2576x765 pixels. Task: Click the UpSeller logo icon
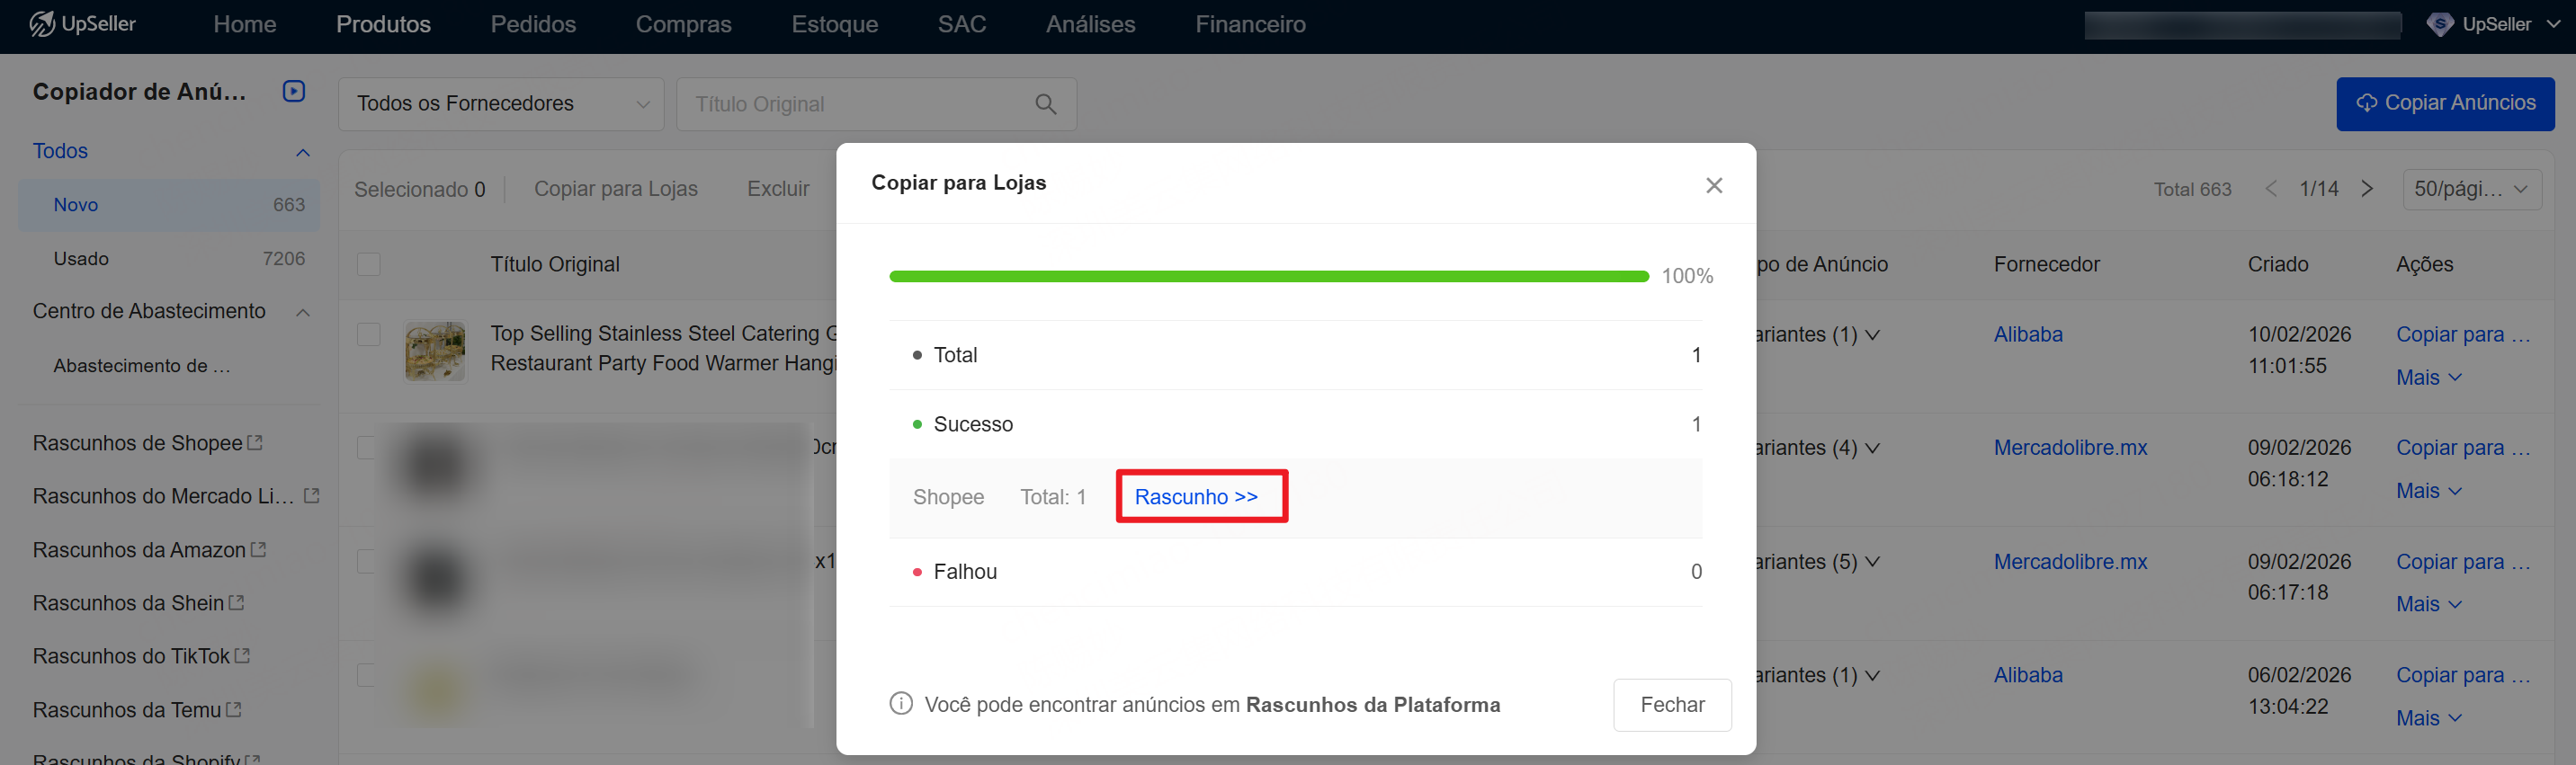coord(42,24)
